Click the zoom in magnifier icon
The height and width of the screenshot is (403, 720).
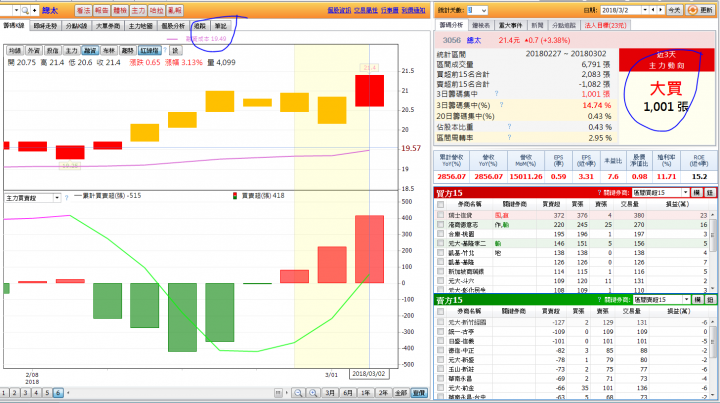313,393
